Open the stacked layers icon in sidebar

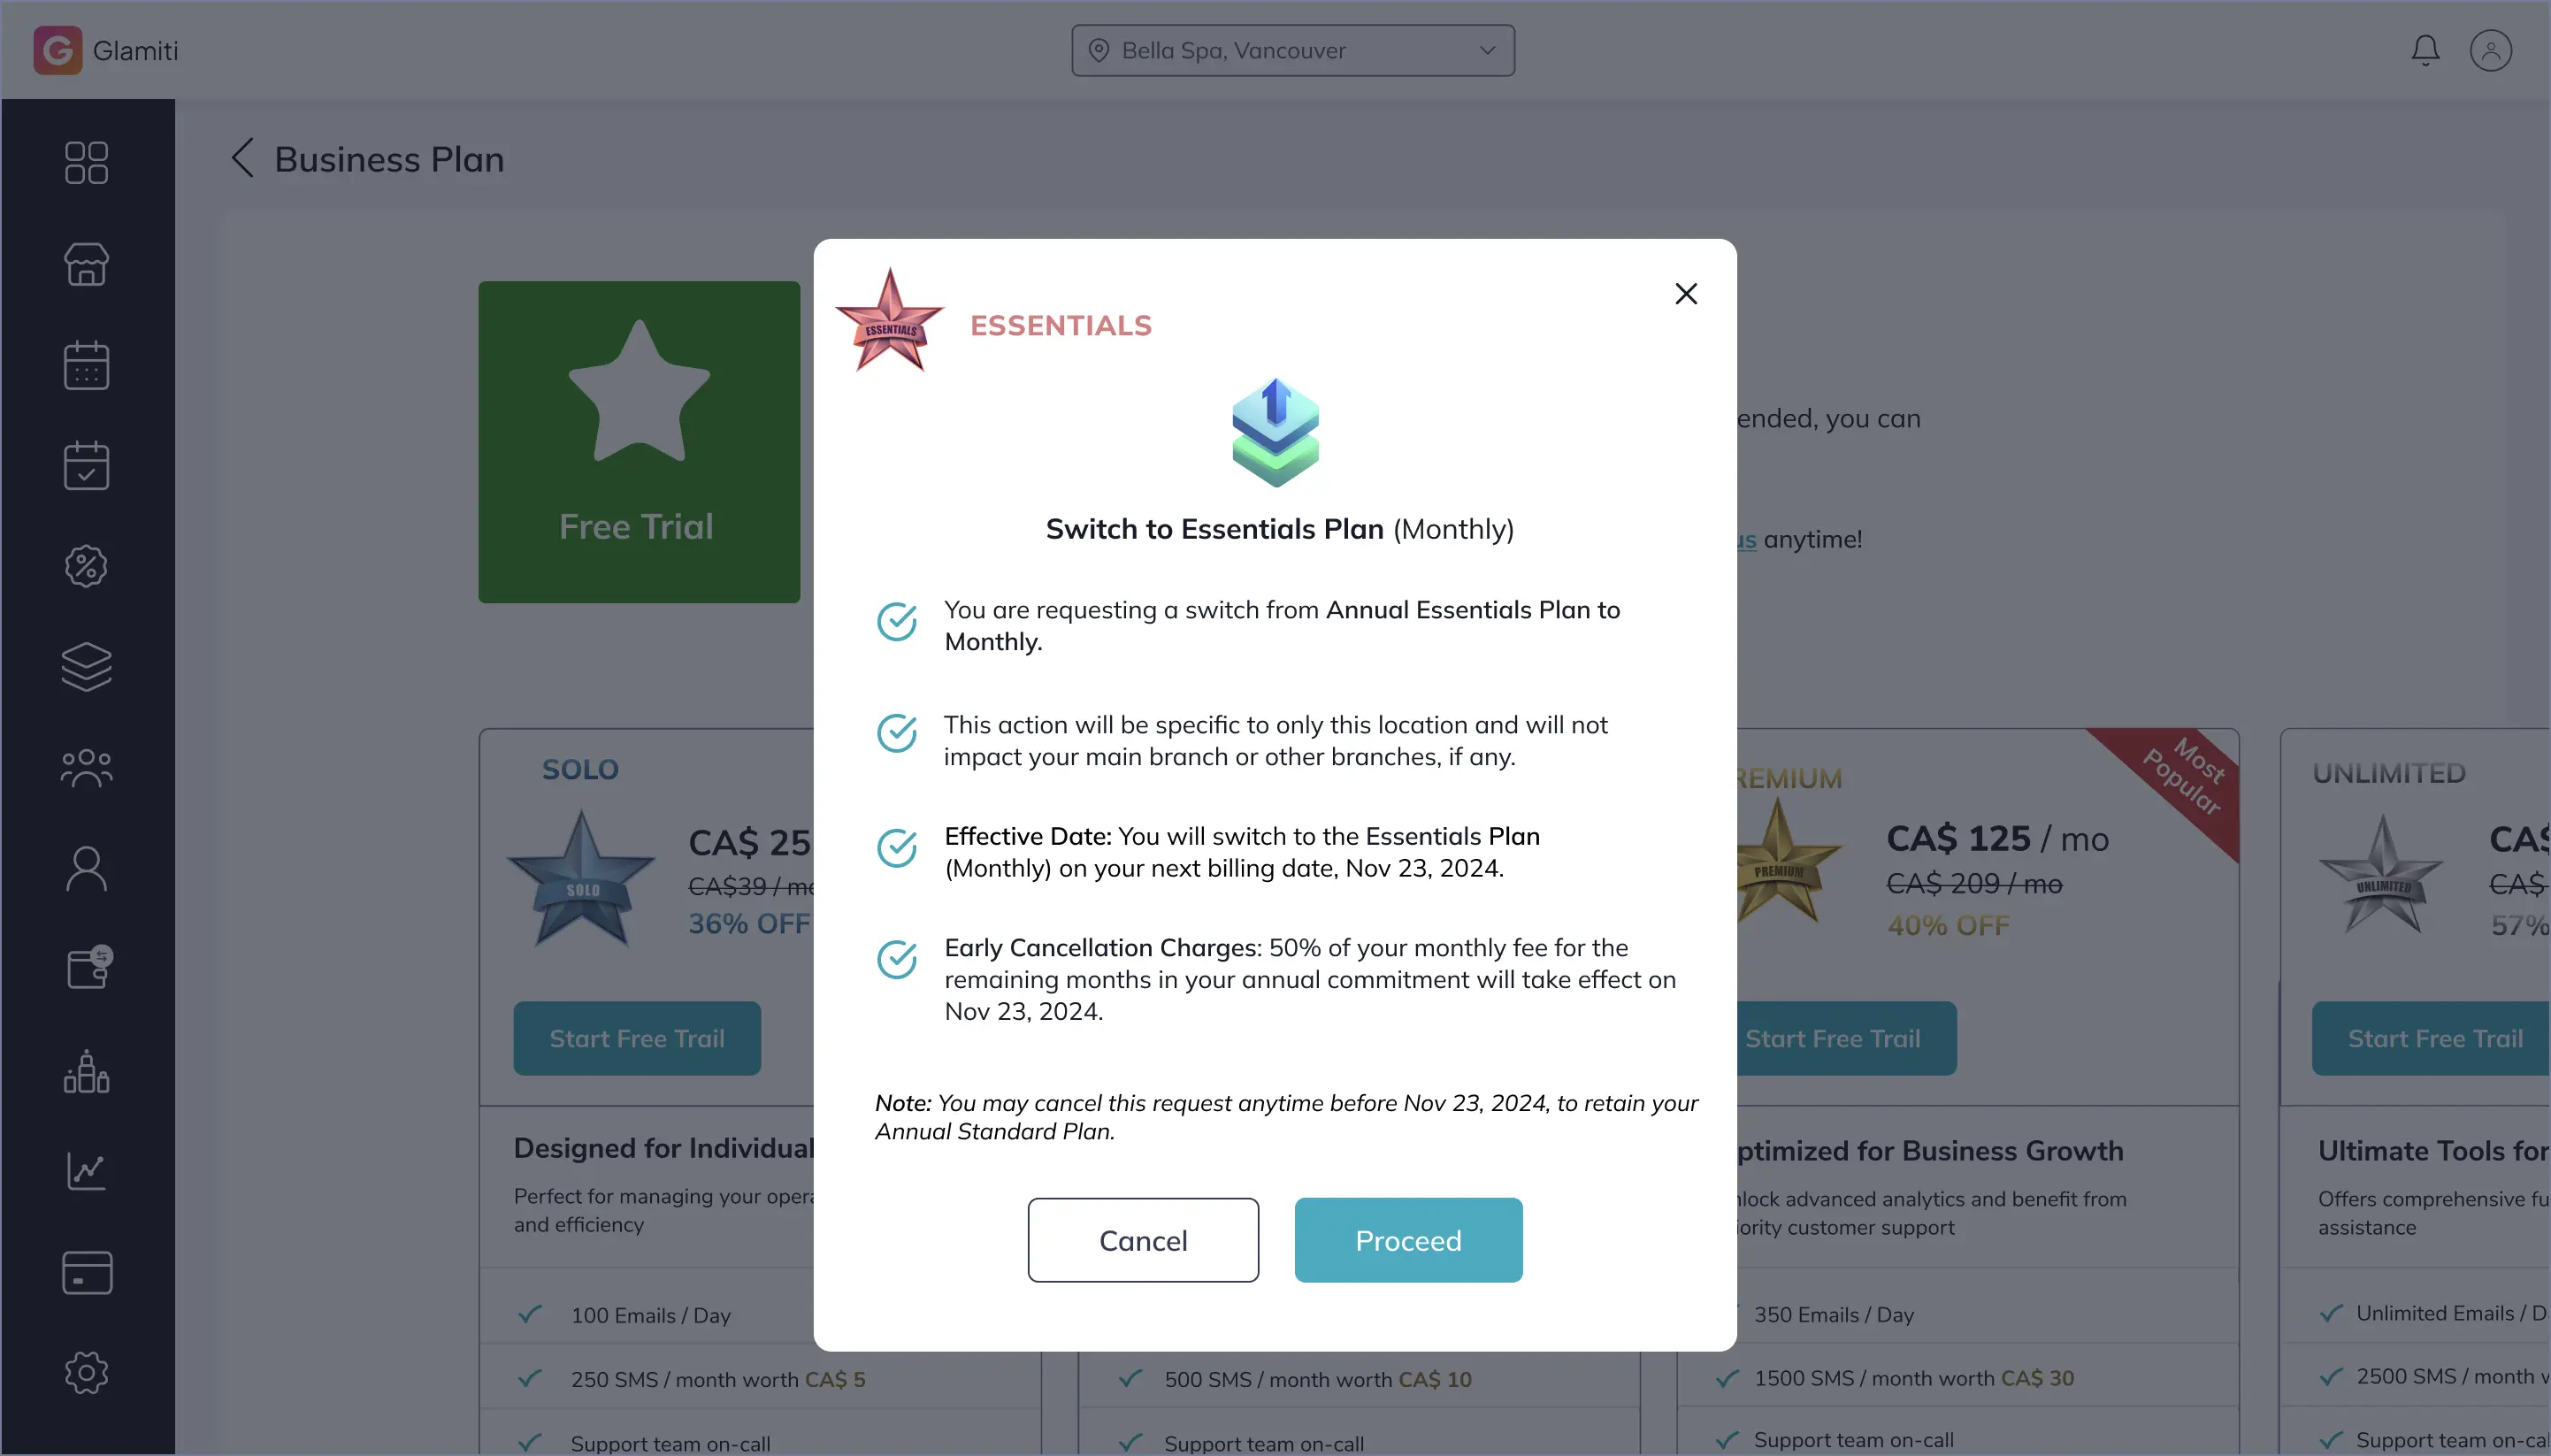[x=86, y=666]
